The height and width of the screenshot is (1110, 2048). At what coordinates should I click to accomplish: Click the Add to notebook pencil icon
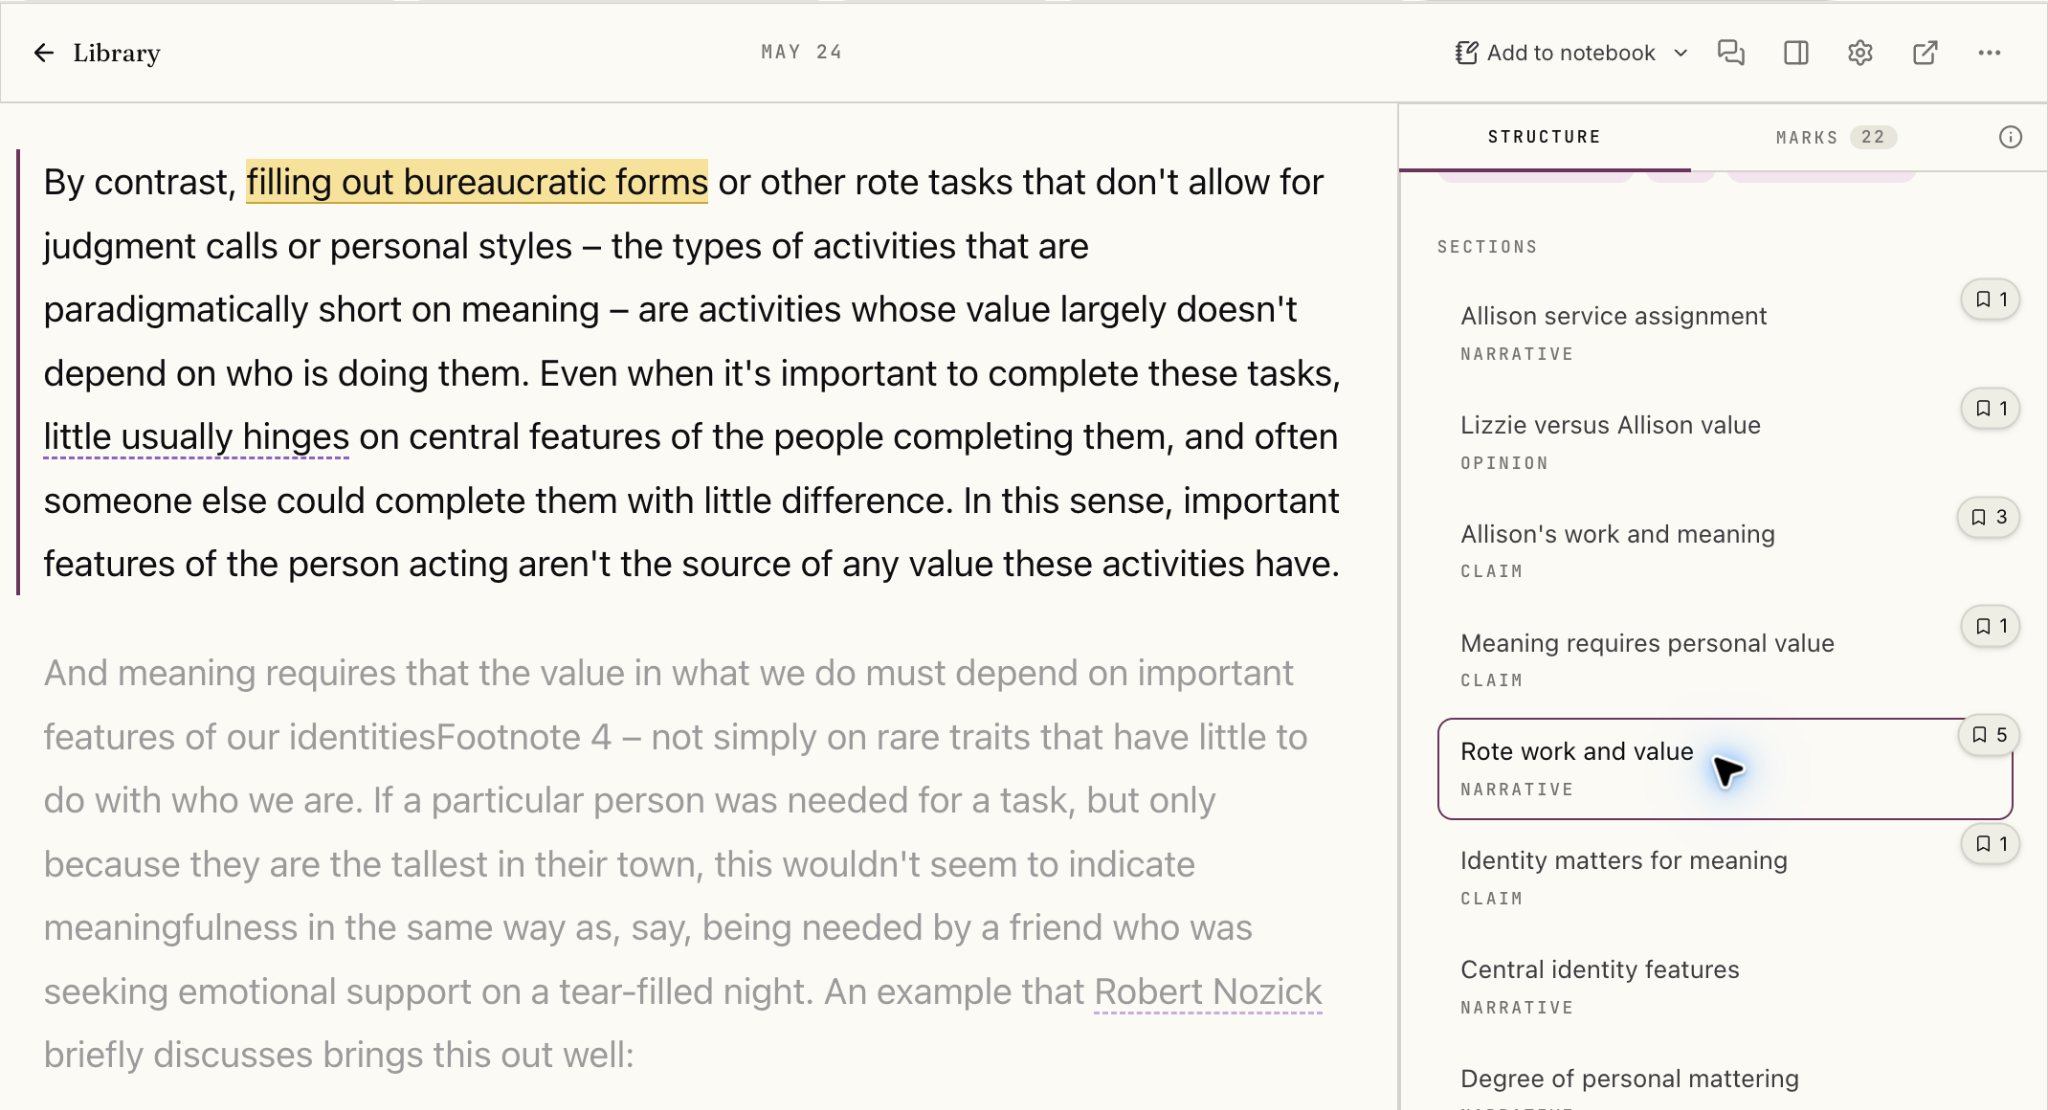[x=1466, y=53]
